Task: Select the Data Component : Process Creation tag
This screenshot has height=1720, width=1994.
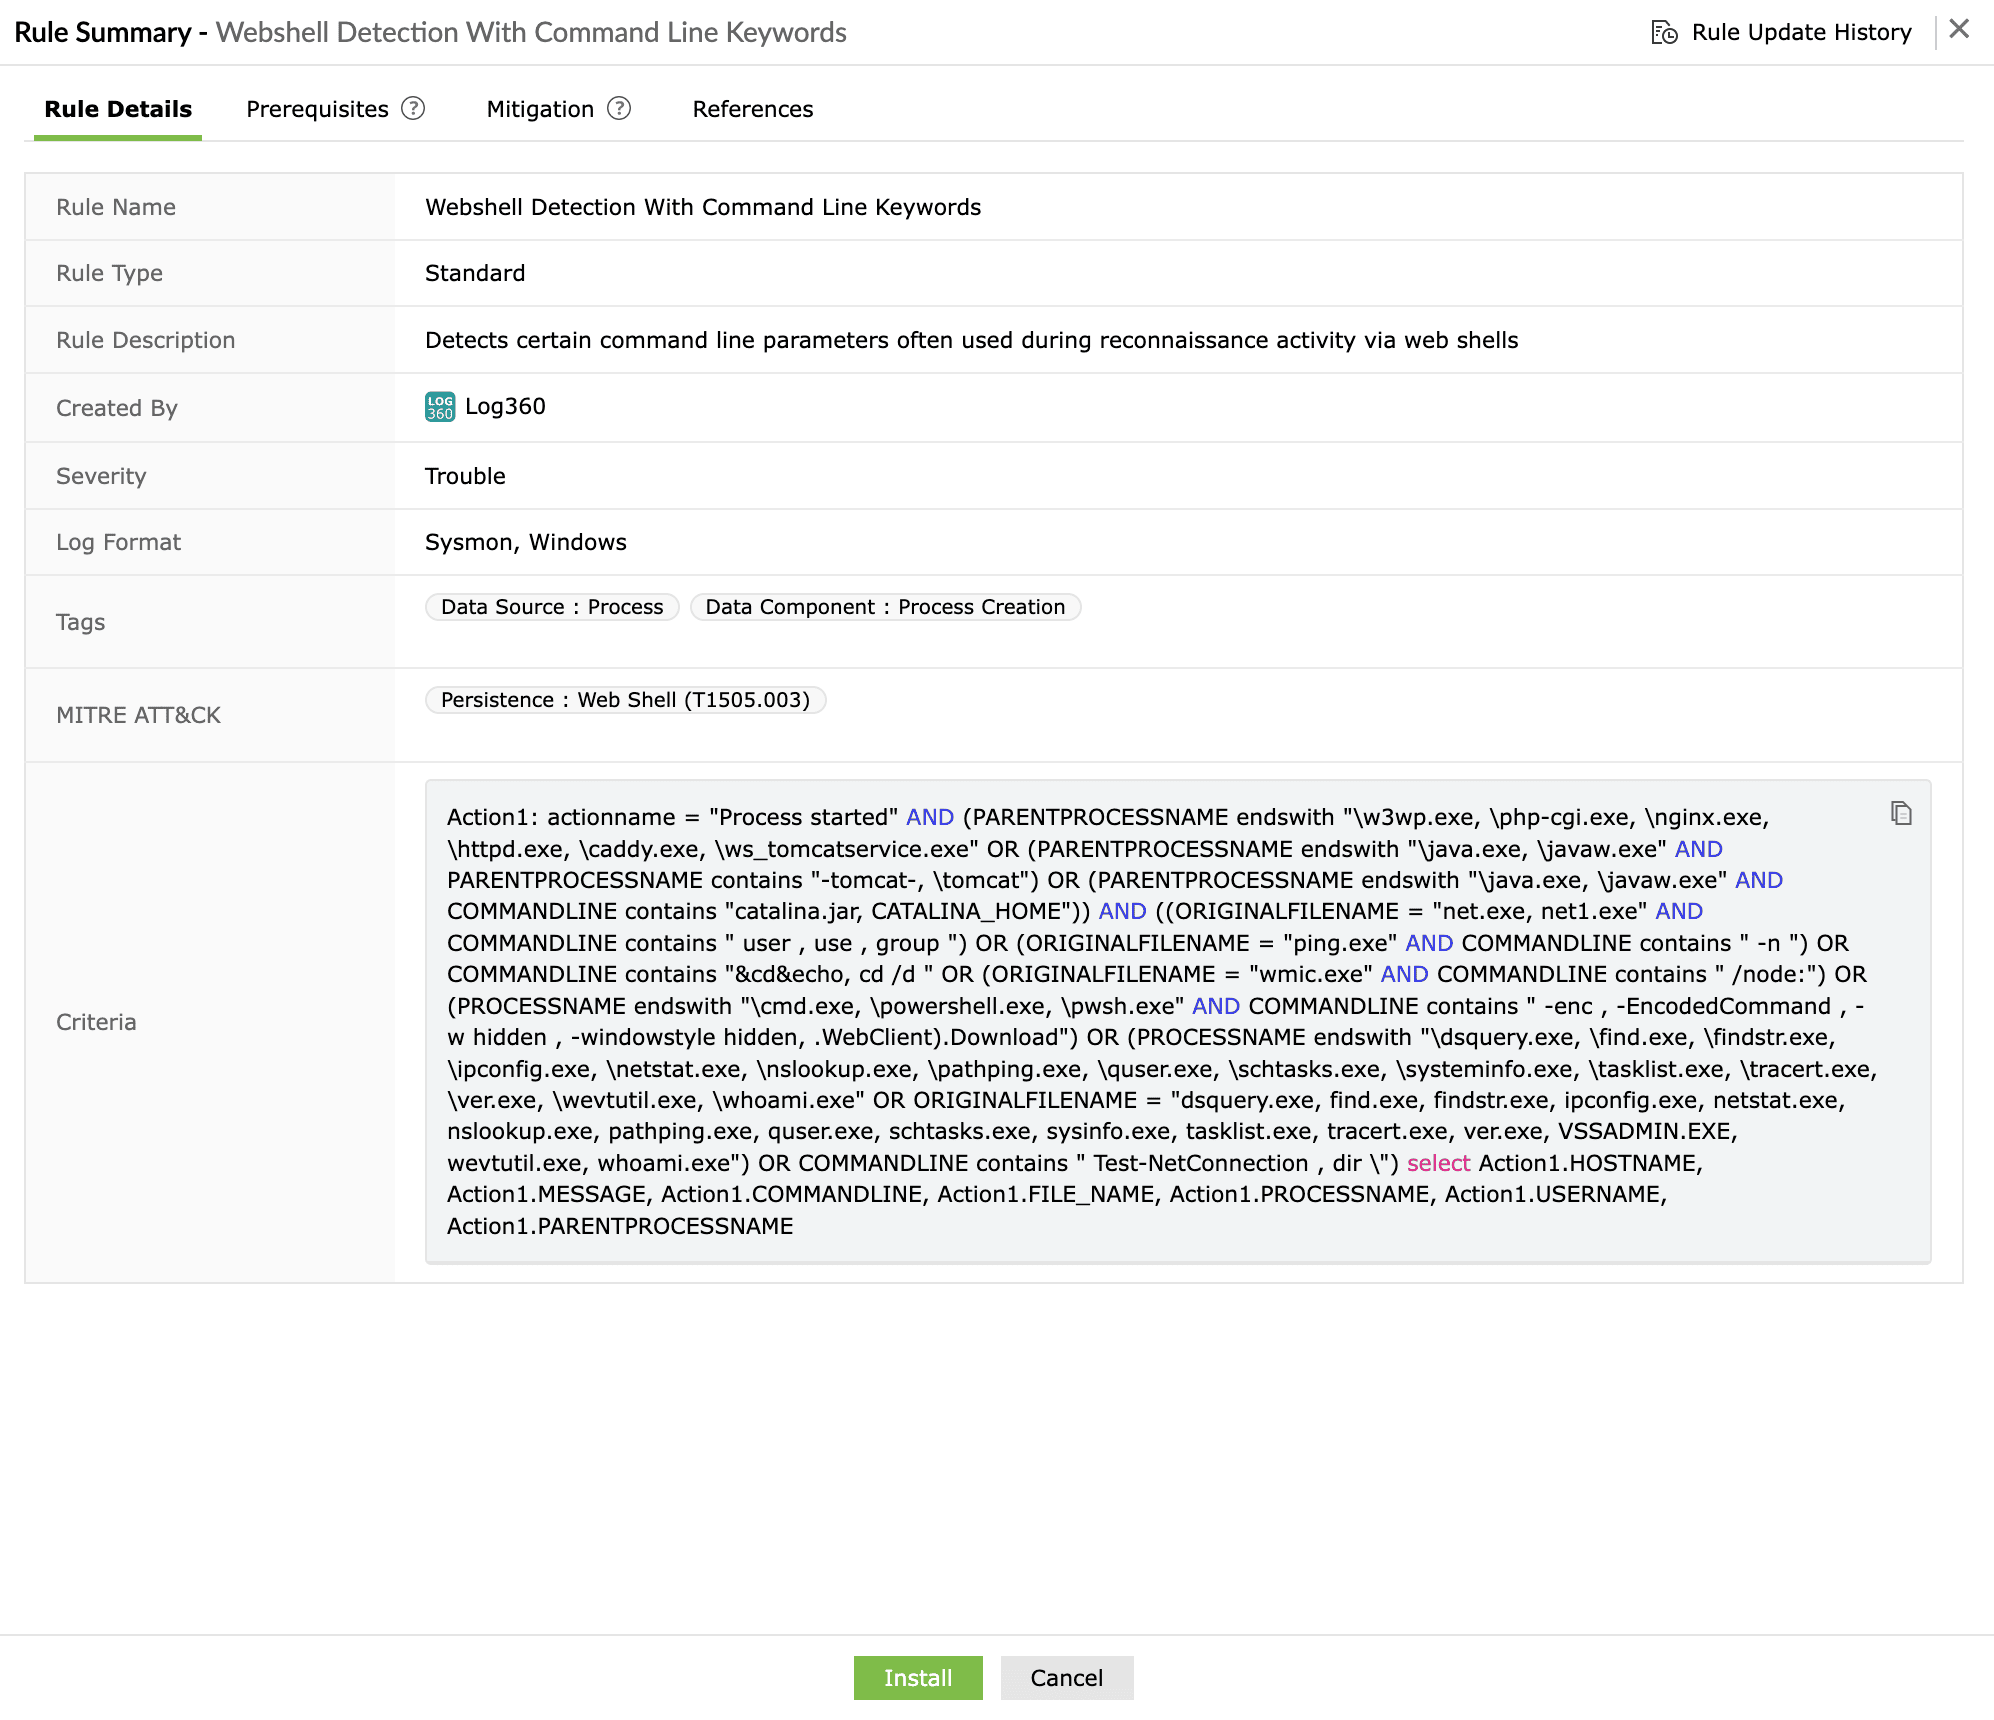Action: (885, 606)
